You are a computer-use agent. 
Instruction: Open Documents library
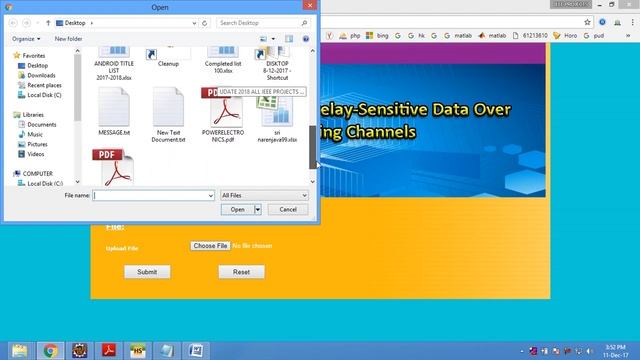pyautogui.click(x=42, y=124)
